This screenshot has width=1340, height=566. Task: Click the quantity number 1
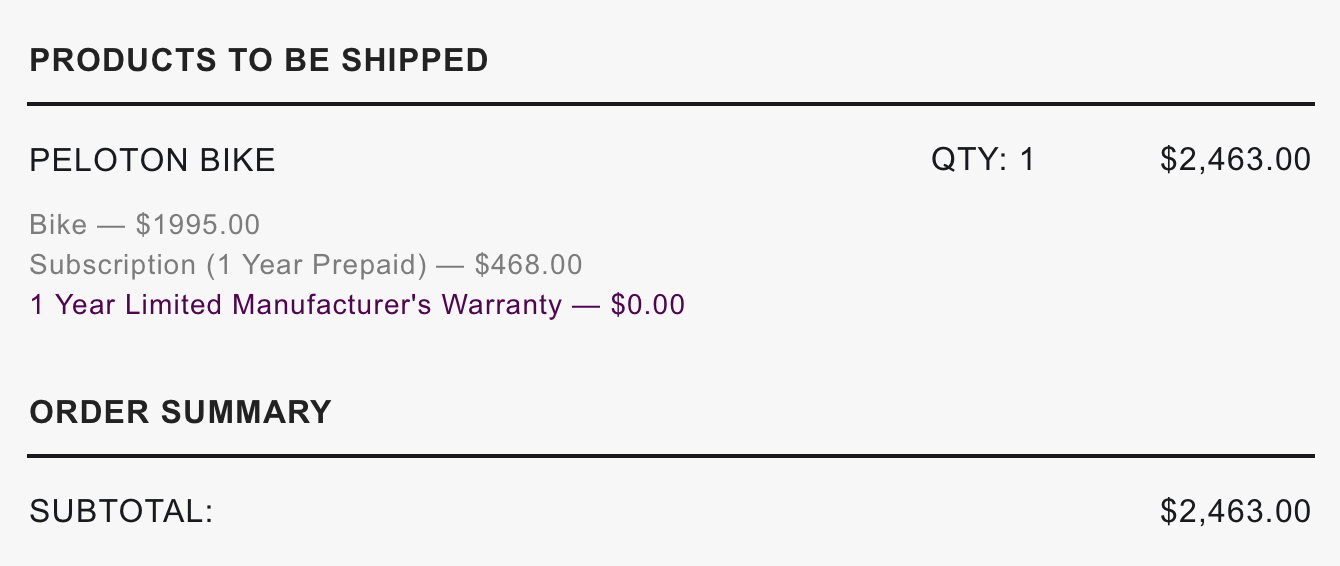[1027, 160]
